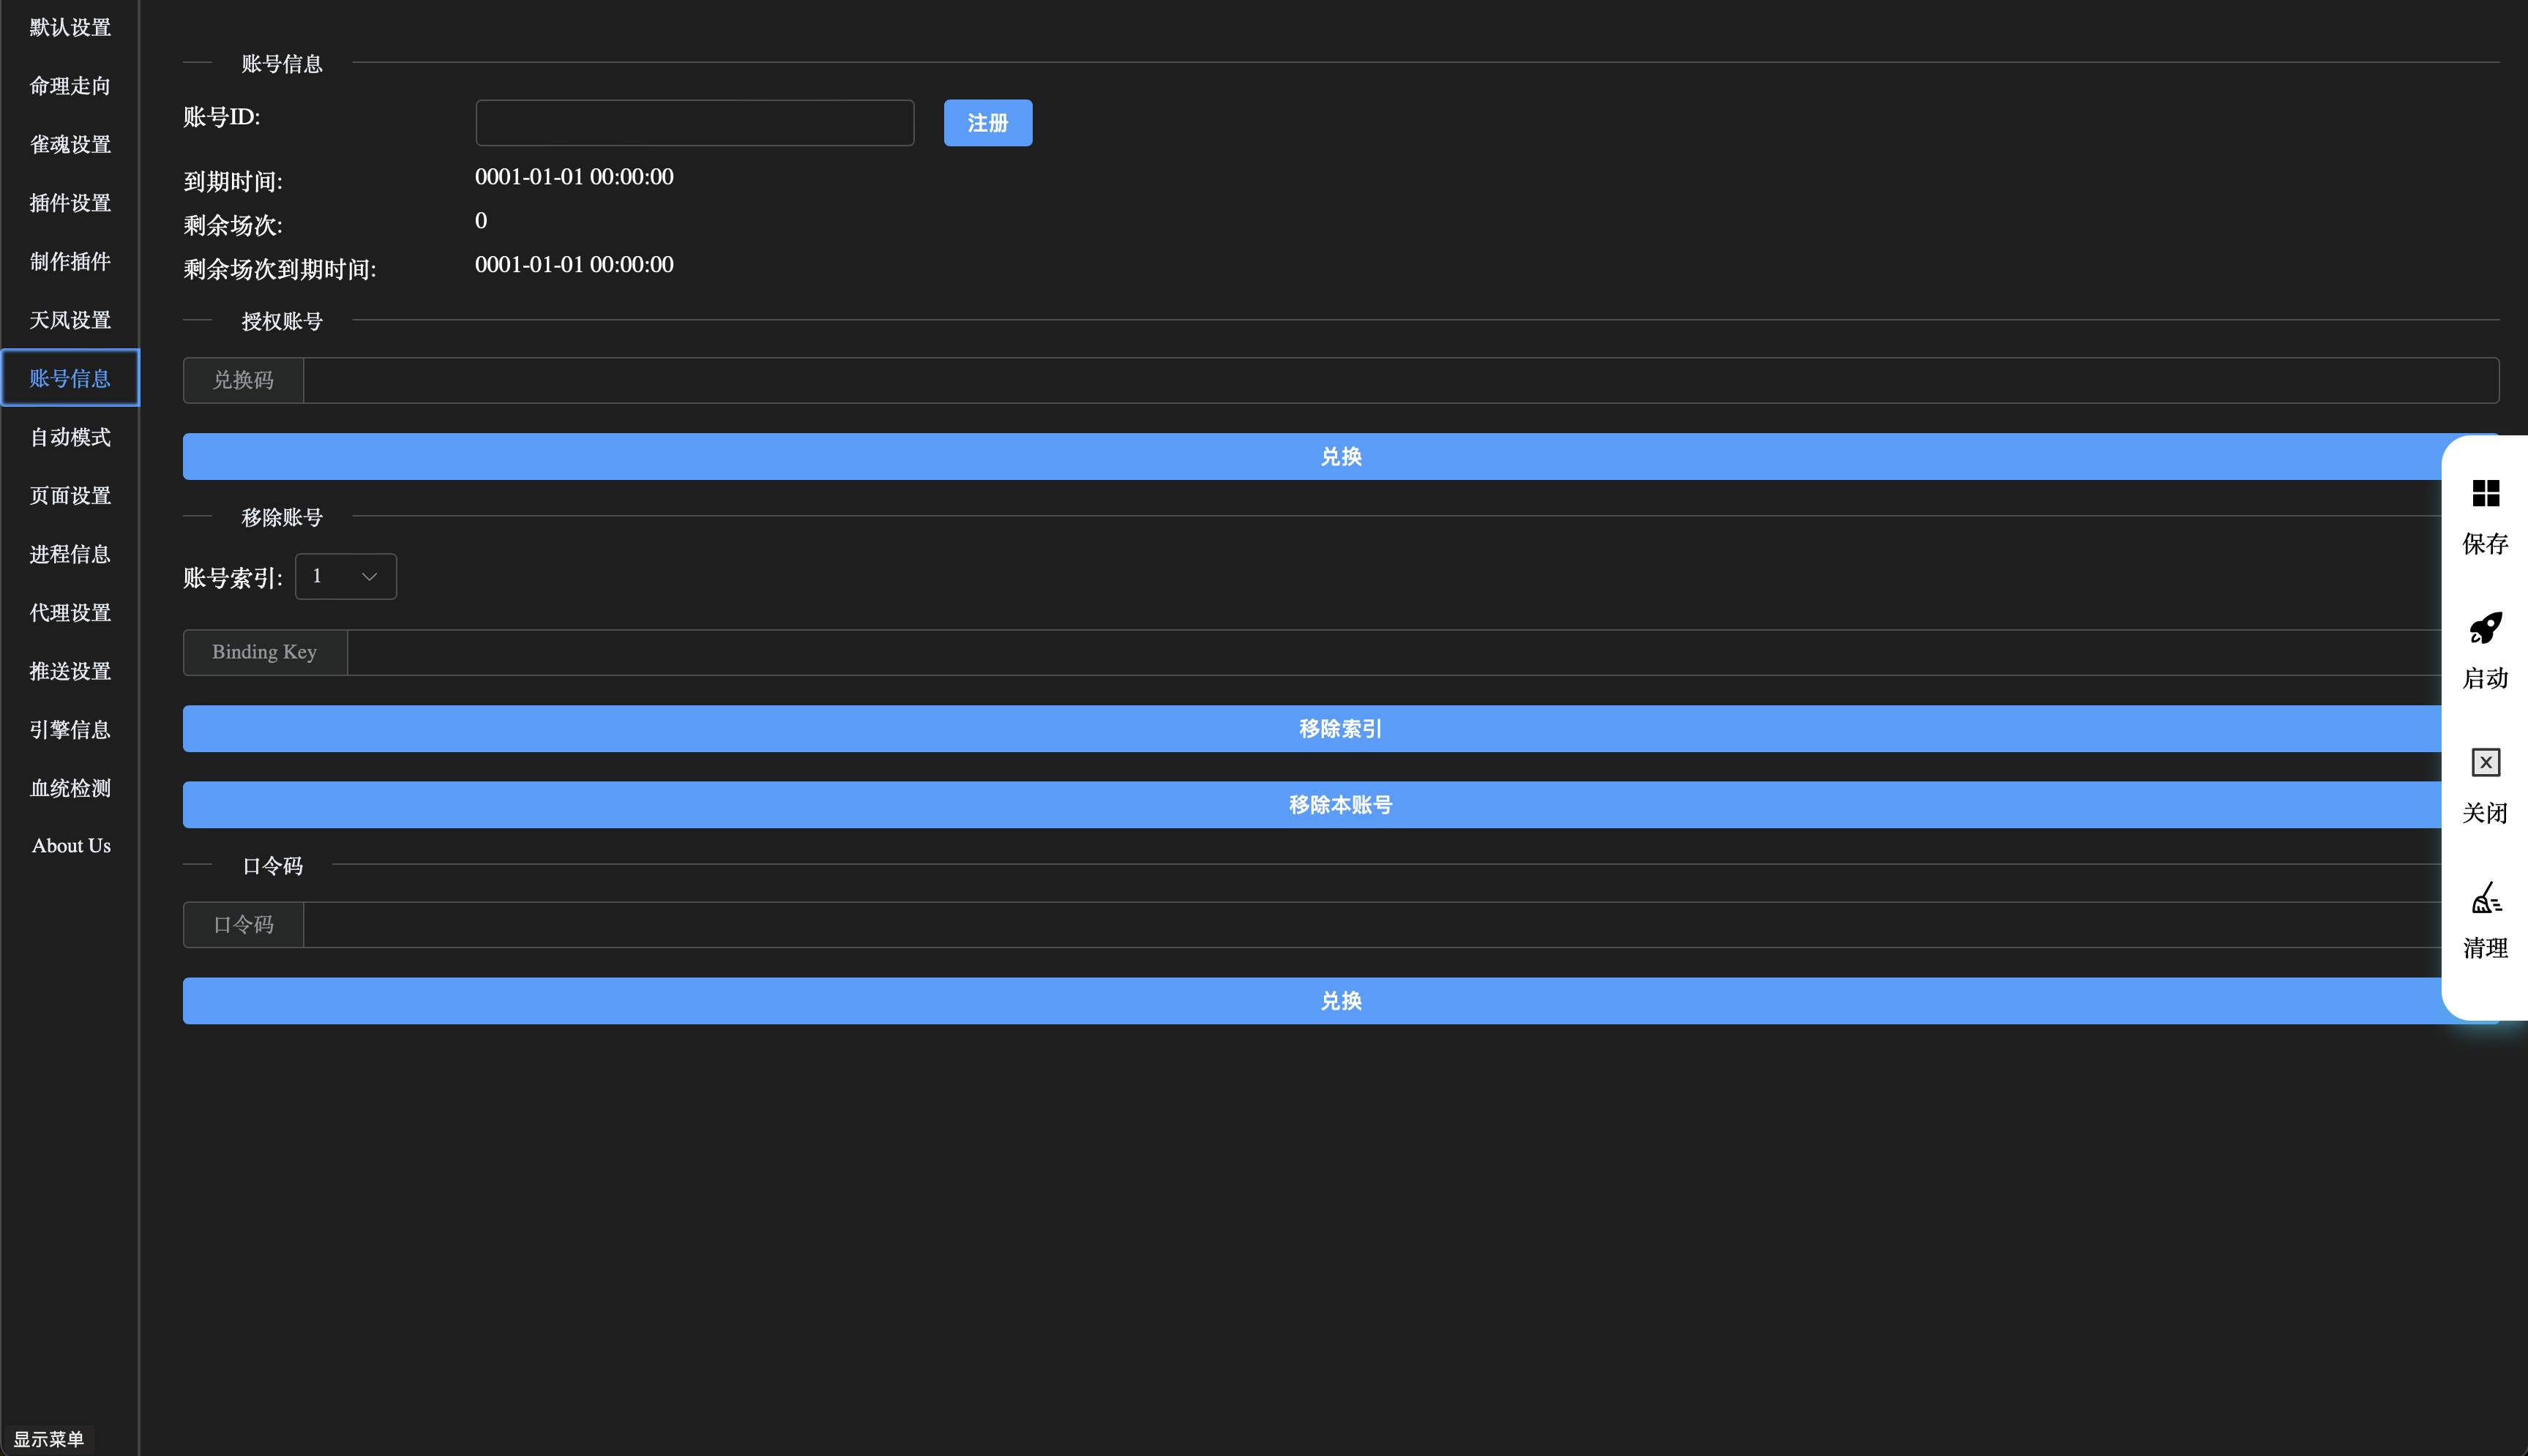Go to 血统检测 in the sidebar

(x=70, y=788)
